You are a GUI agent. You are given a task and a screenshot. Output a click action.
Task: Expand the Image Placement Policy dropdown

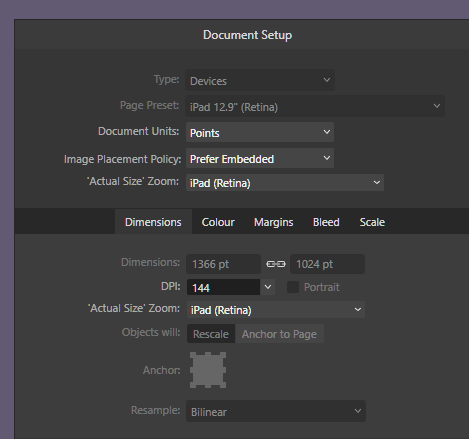(x=260, y=158)
